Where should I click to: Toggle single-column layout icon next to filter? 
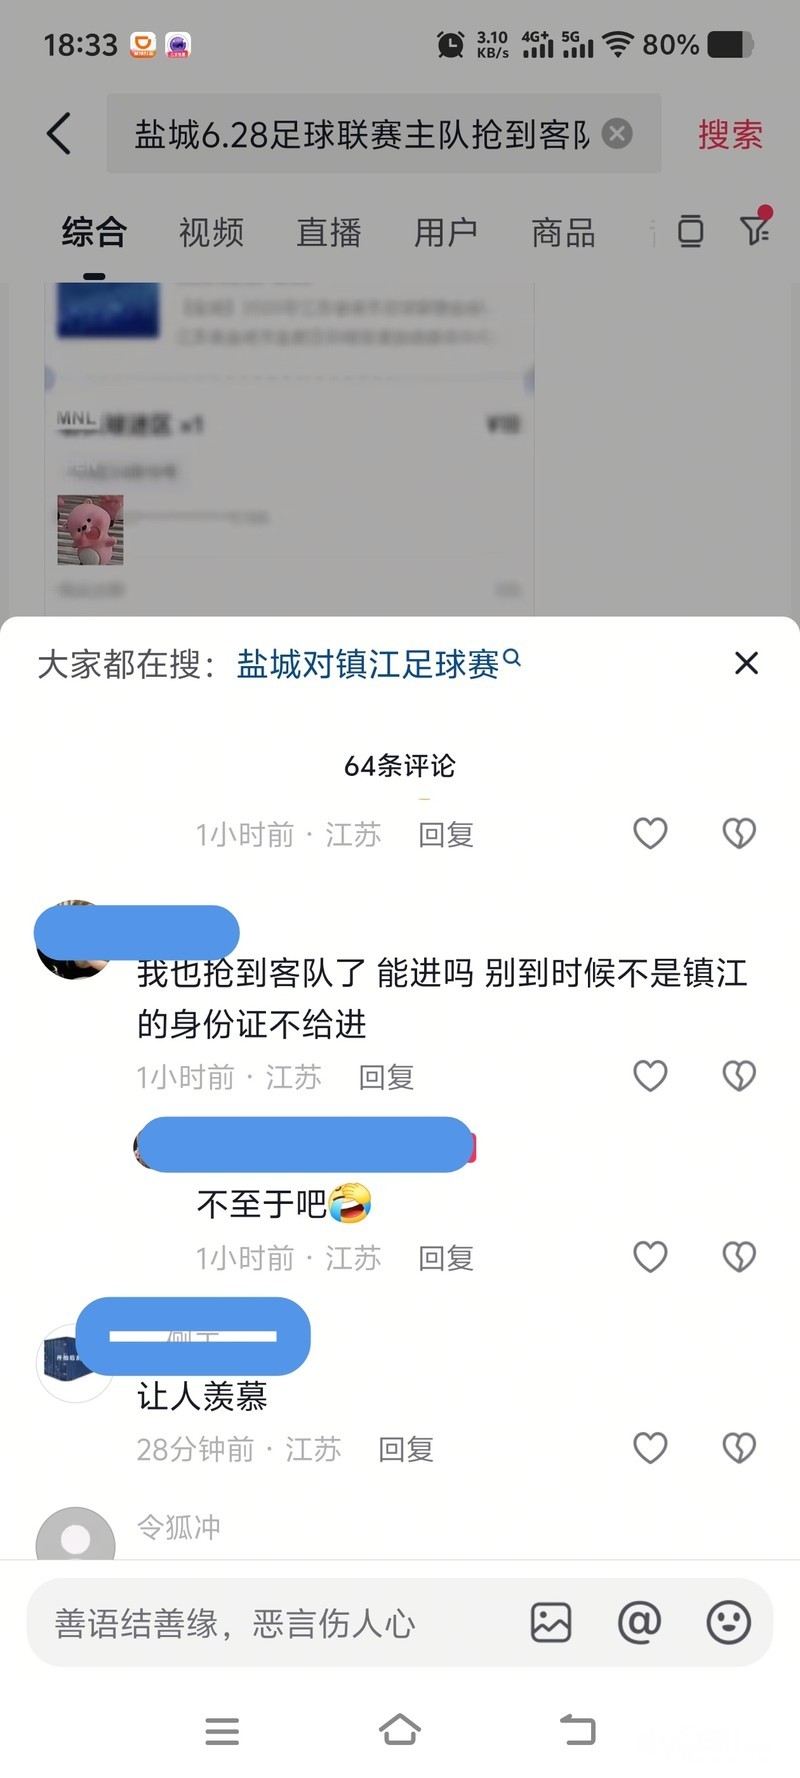pos(690,231)
